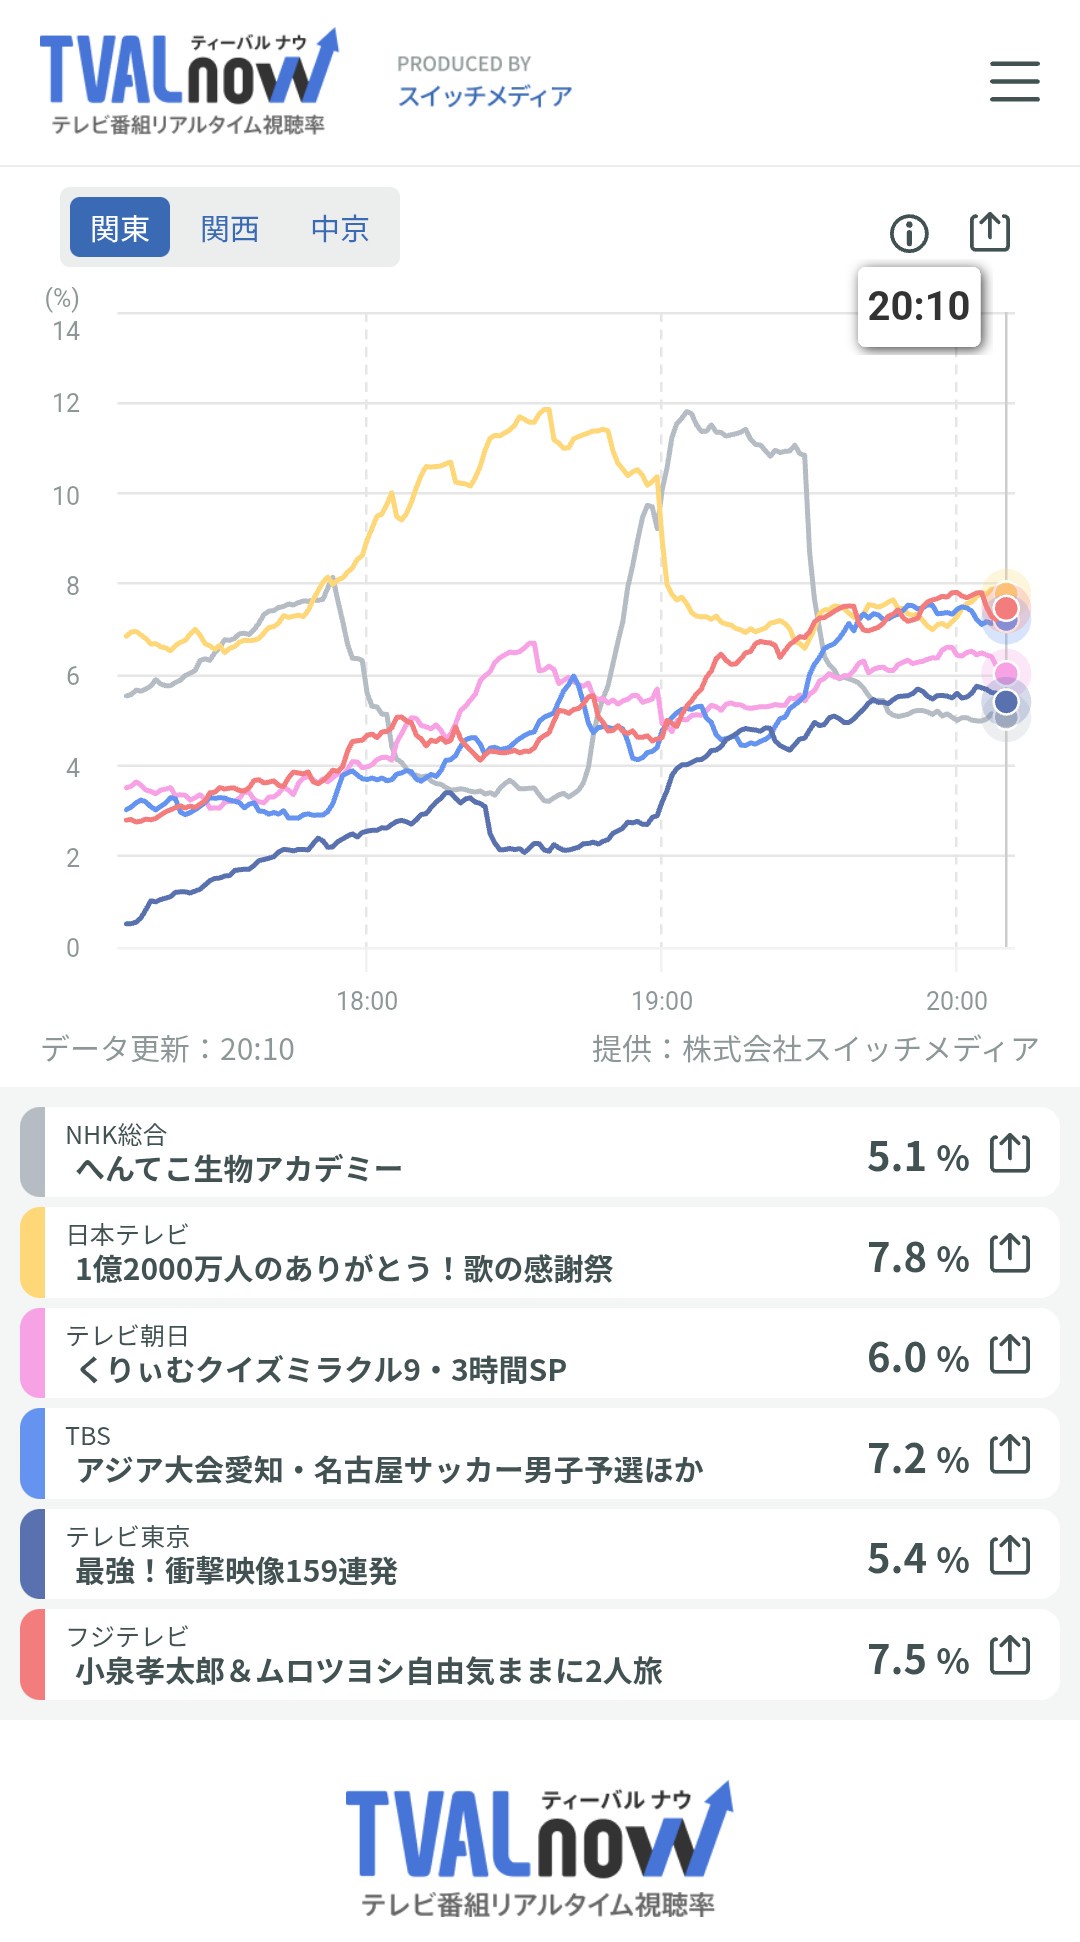Switch region to 関西
The width and height of the screenshot is (1080, 1942).
click(230, 228)
